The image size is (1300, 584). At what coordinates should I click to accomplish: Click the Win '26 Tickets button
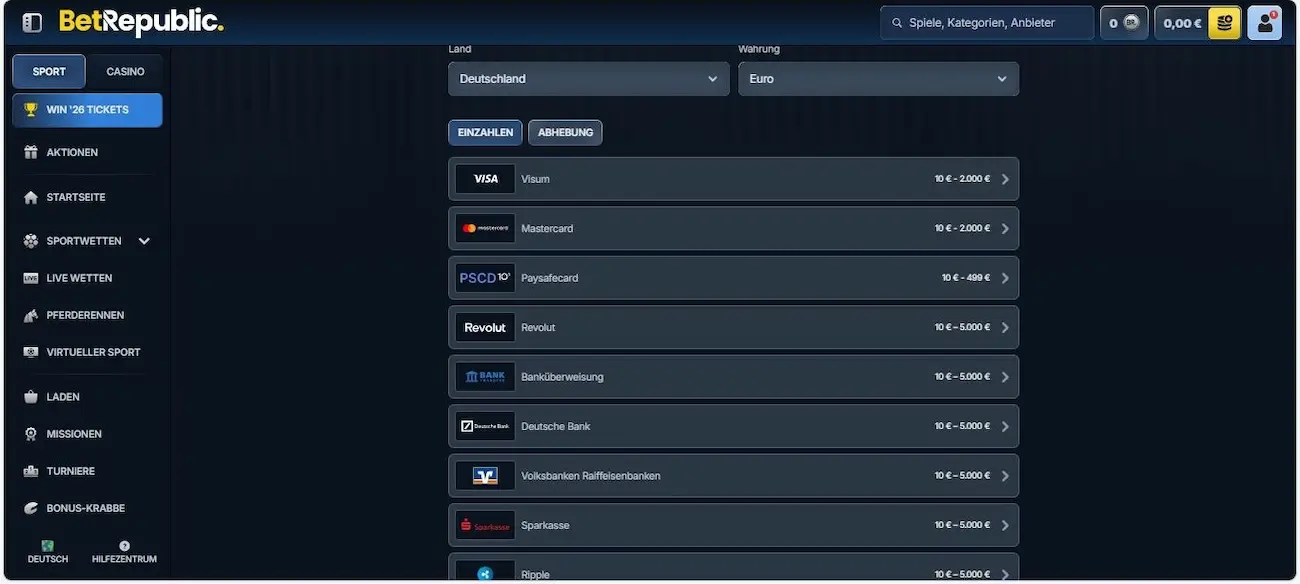(87, 110)
